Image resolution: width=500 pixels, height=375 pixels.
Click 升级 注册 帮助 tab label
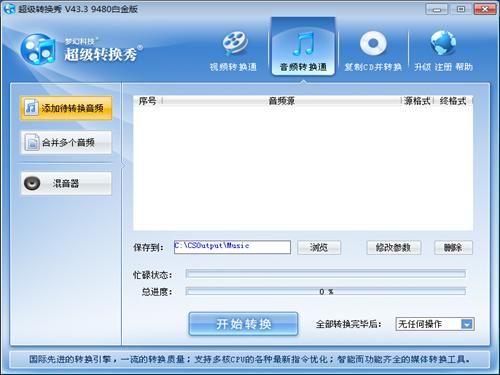coord(443,67)
